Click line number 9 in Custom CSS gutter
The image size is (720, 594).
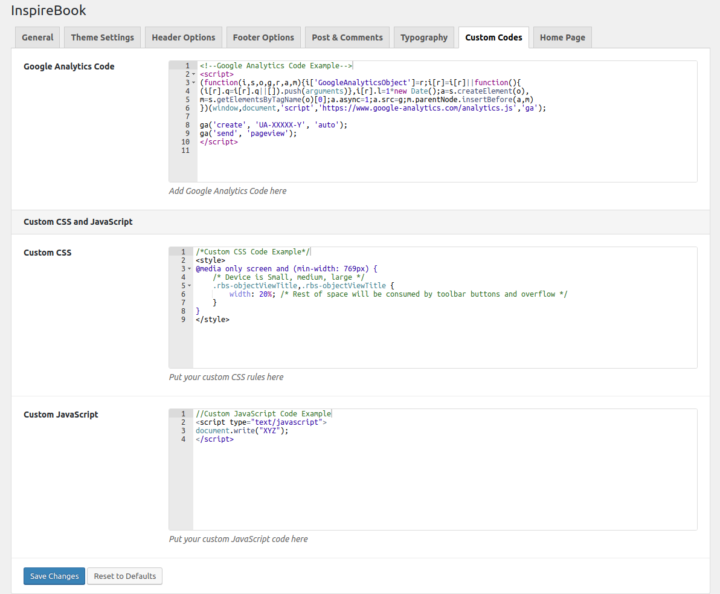184,320
